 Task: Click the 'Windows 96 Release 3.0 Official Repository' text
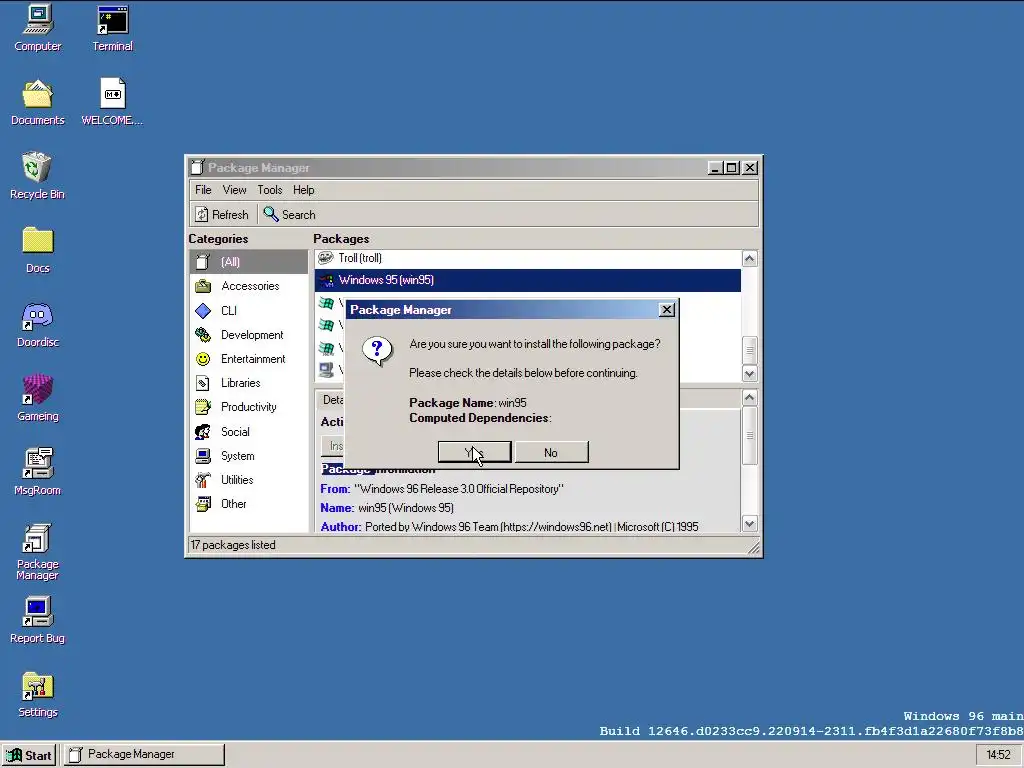(458, 488)
